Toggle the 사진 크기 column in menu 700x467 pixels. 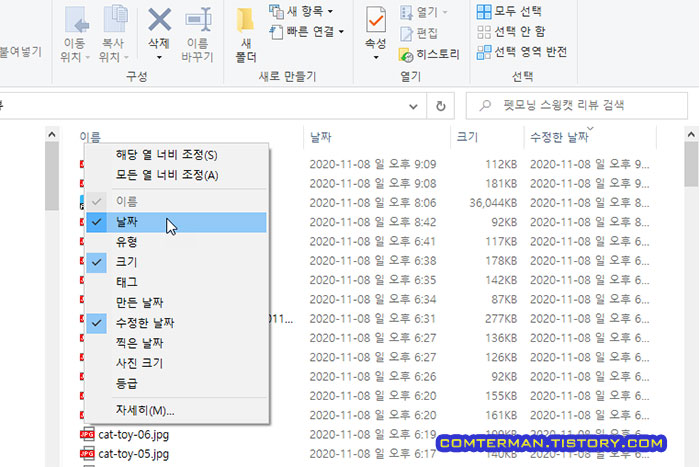177,363
